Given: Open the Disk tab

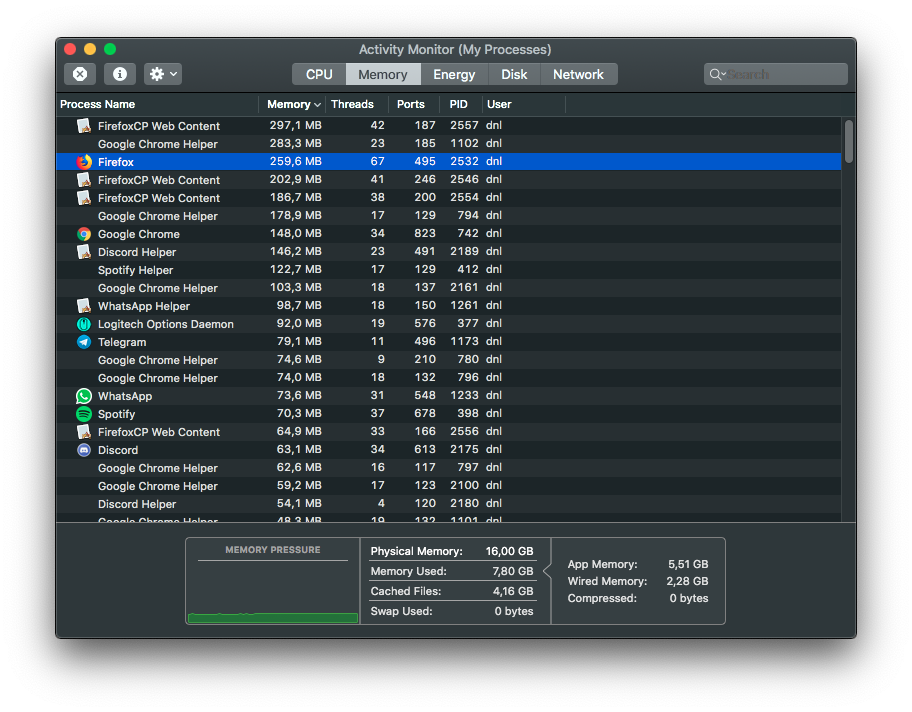Looking at the screenshot, I should [x=514, y=74].
